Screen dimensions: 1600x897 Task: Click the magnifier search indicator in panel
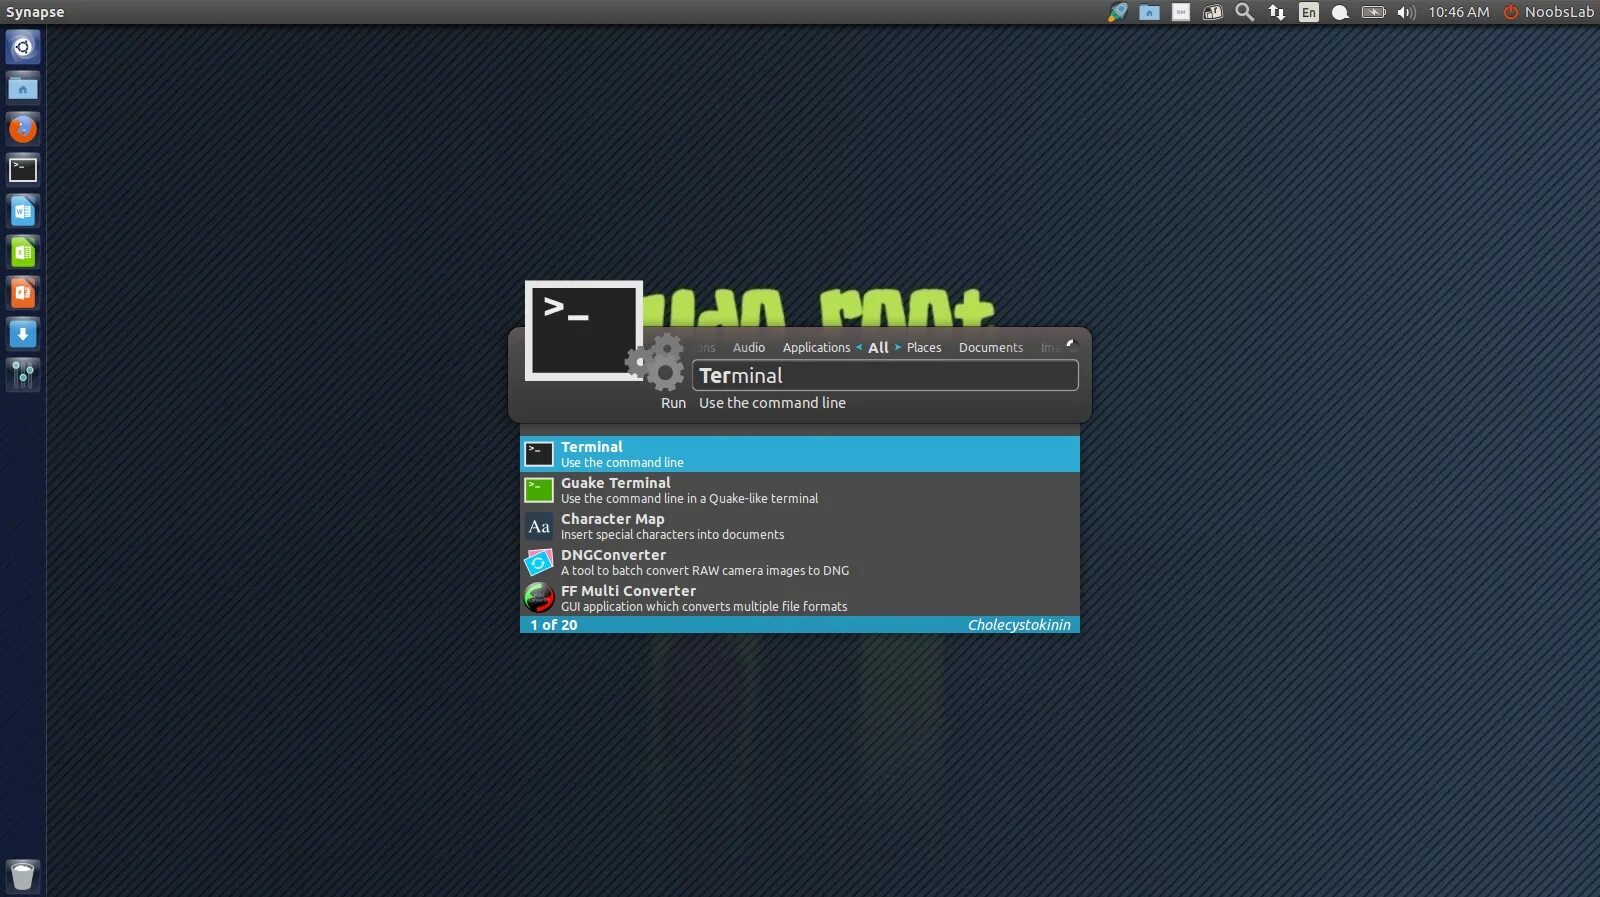tap(1245, 12)
